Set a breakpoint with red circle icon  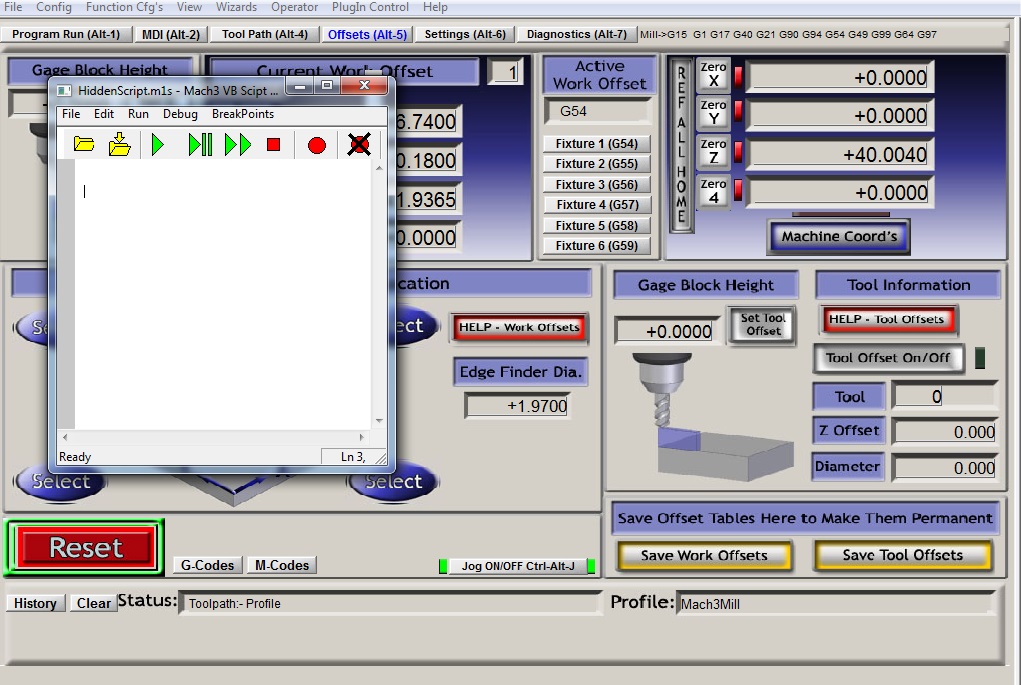pos(317,145)
